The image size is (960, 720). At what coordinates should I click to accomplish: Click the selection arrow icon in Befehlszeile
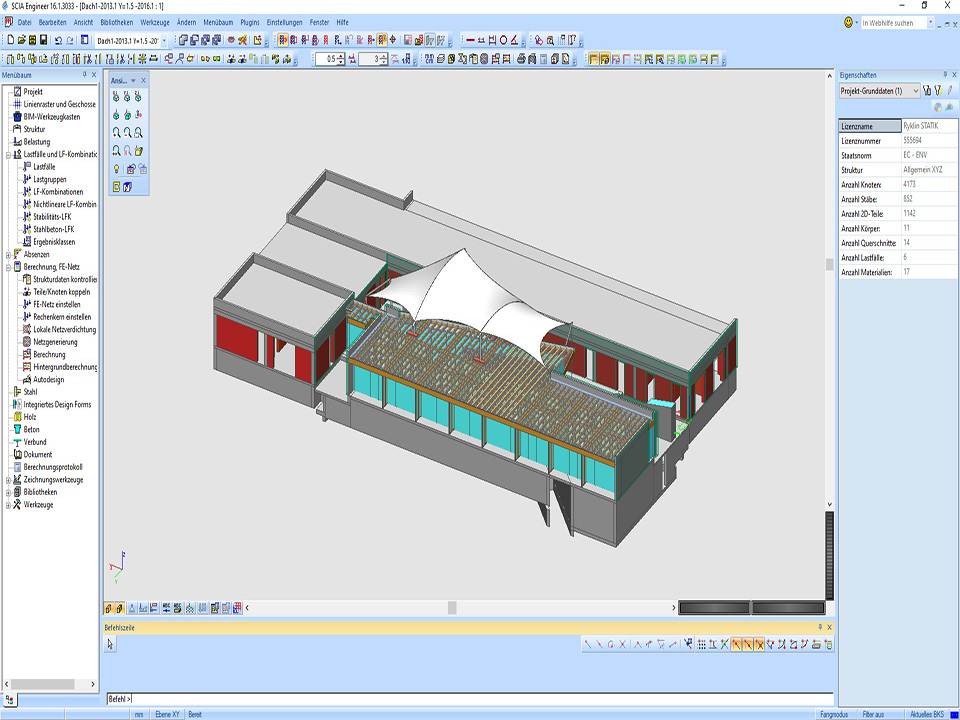111,645
